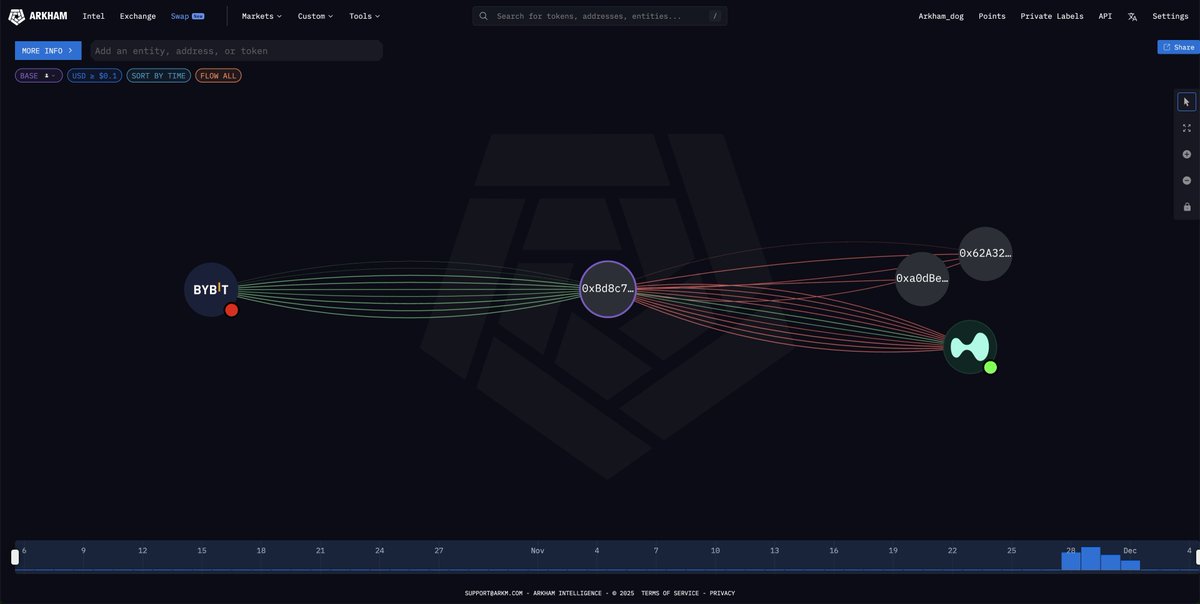Open the Swap tab
The image size is (1200, 604).
187,16
